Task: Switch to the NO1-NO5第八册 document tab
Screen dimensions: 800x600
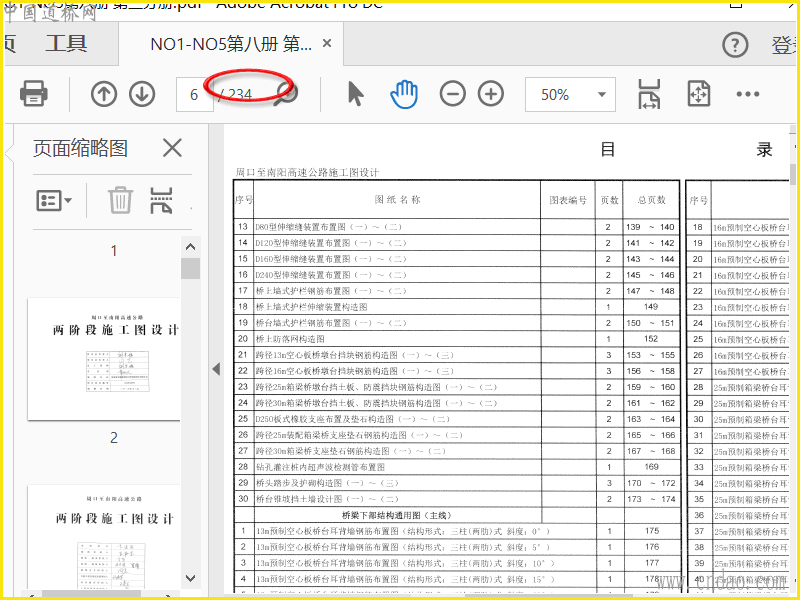Action: [x=231, y=44]
